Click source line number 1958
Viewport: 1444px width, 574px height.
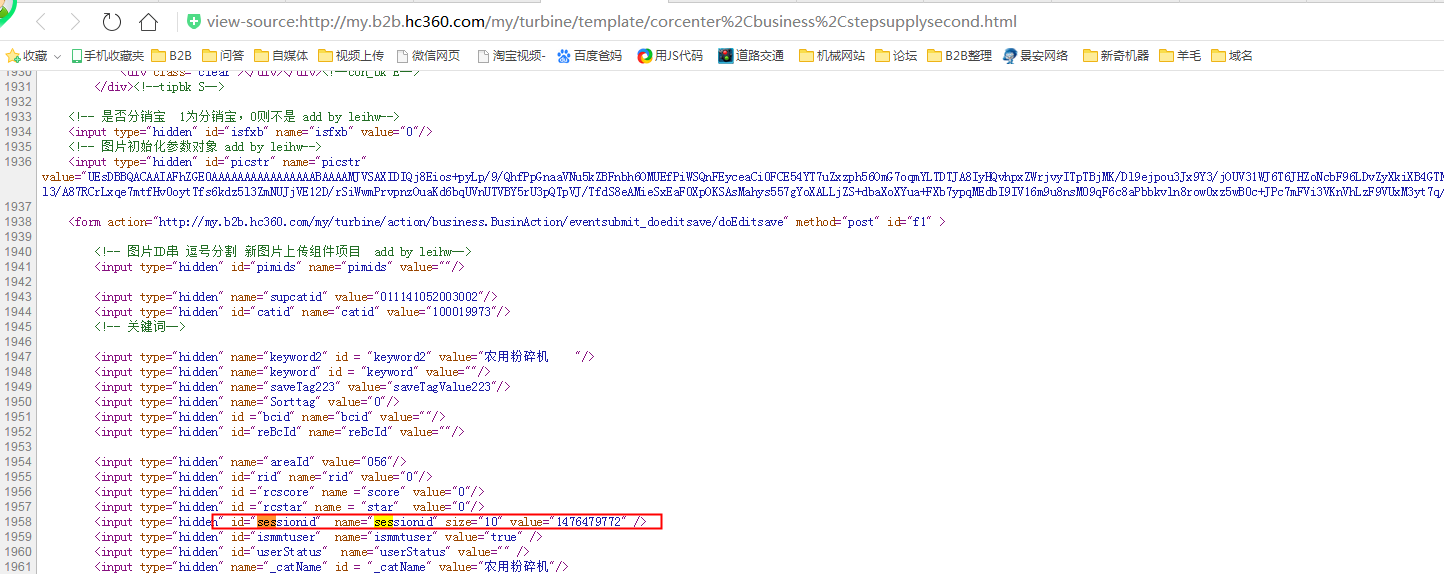(17, 522)
